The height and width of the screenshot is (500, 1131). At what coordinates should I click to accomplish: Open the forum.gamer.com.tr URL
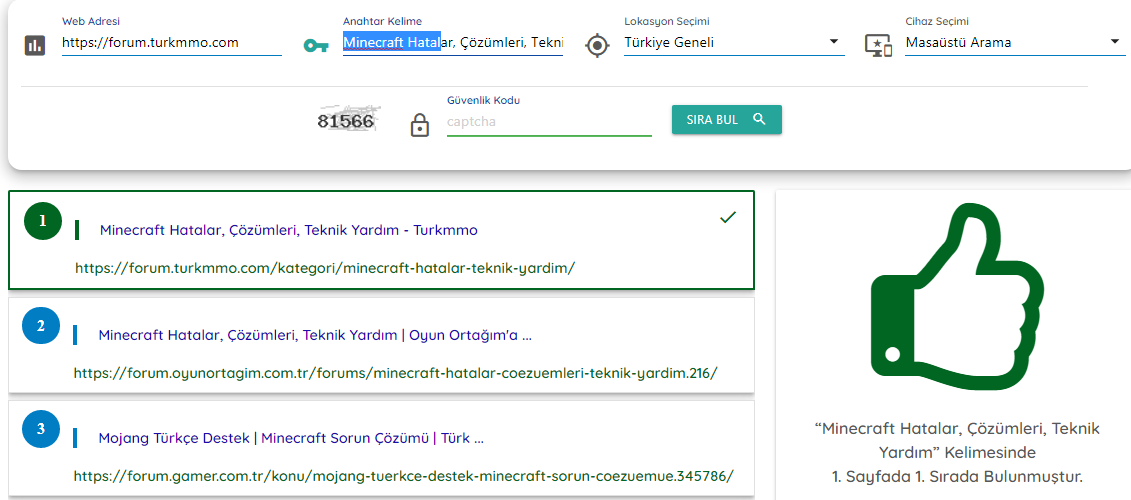coord(404,476)
